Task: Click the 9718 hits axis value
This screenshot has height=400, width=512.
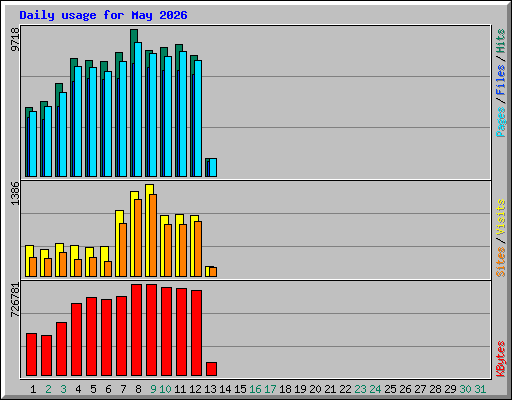Action: click(15, 40)
